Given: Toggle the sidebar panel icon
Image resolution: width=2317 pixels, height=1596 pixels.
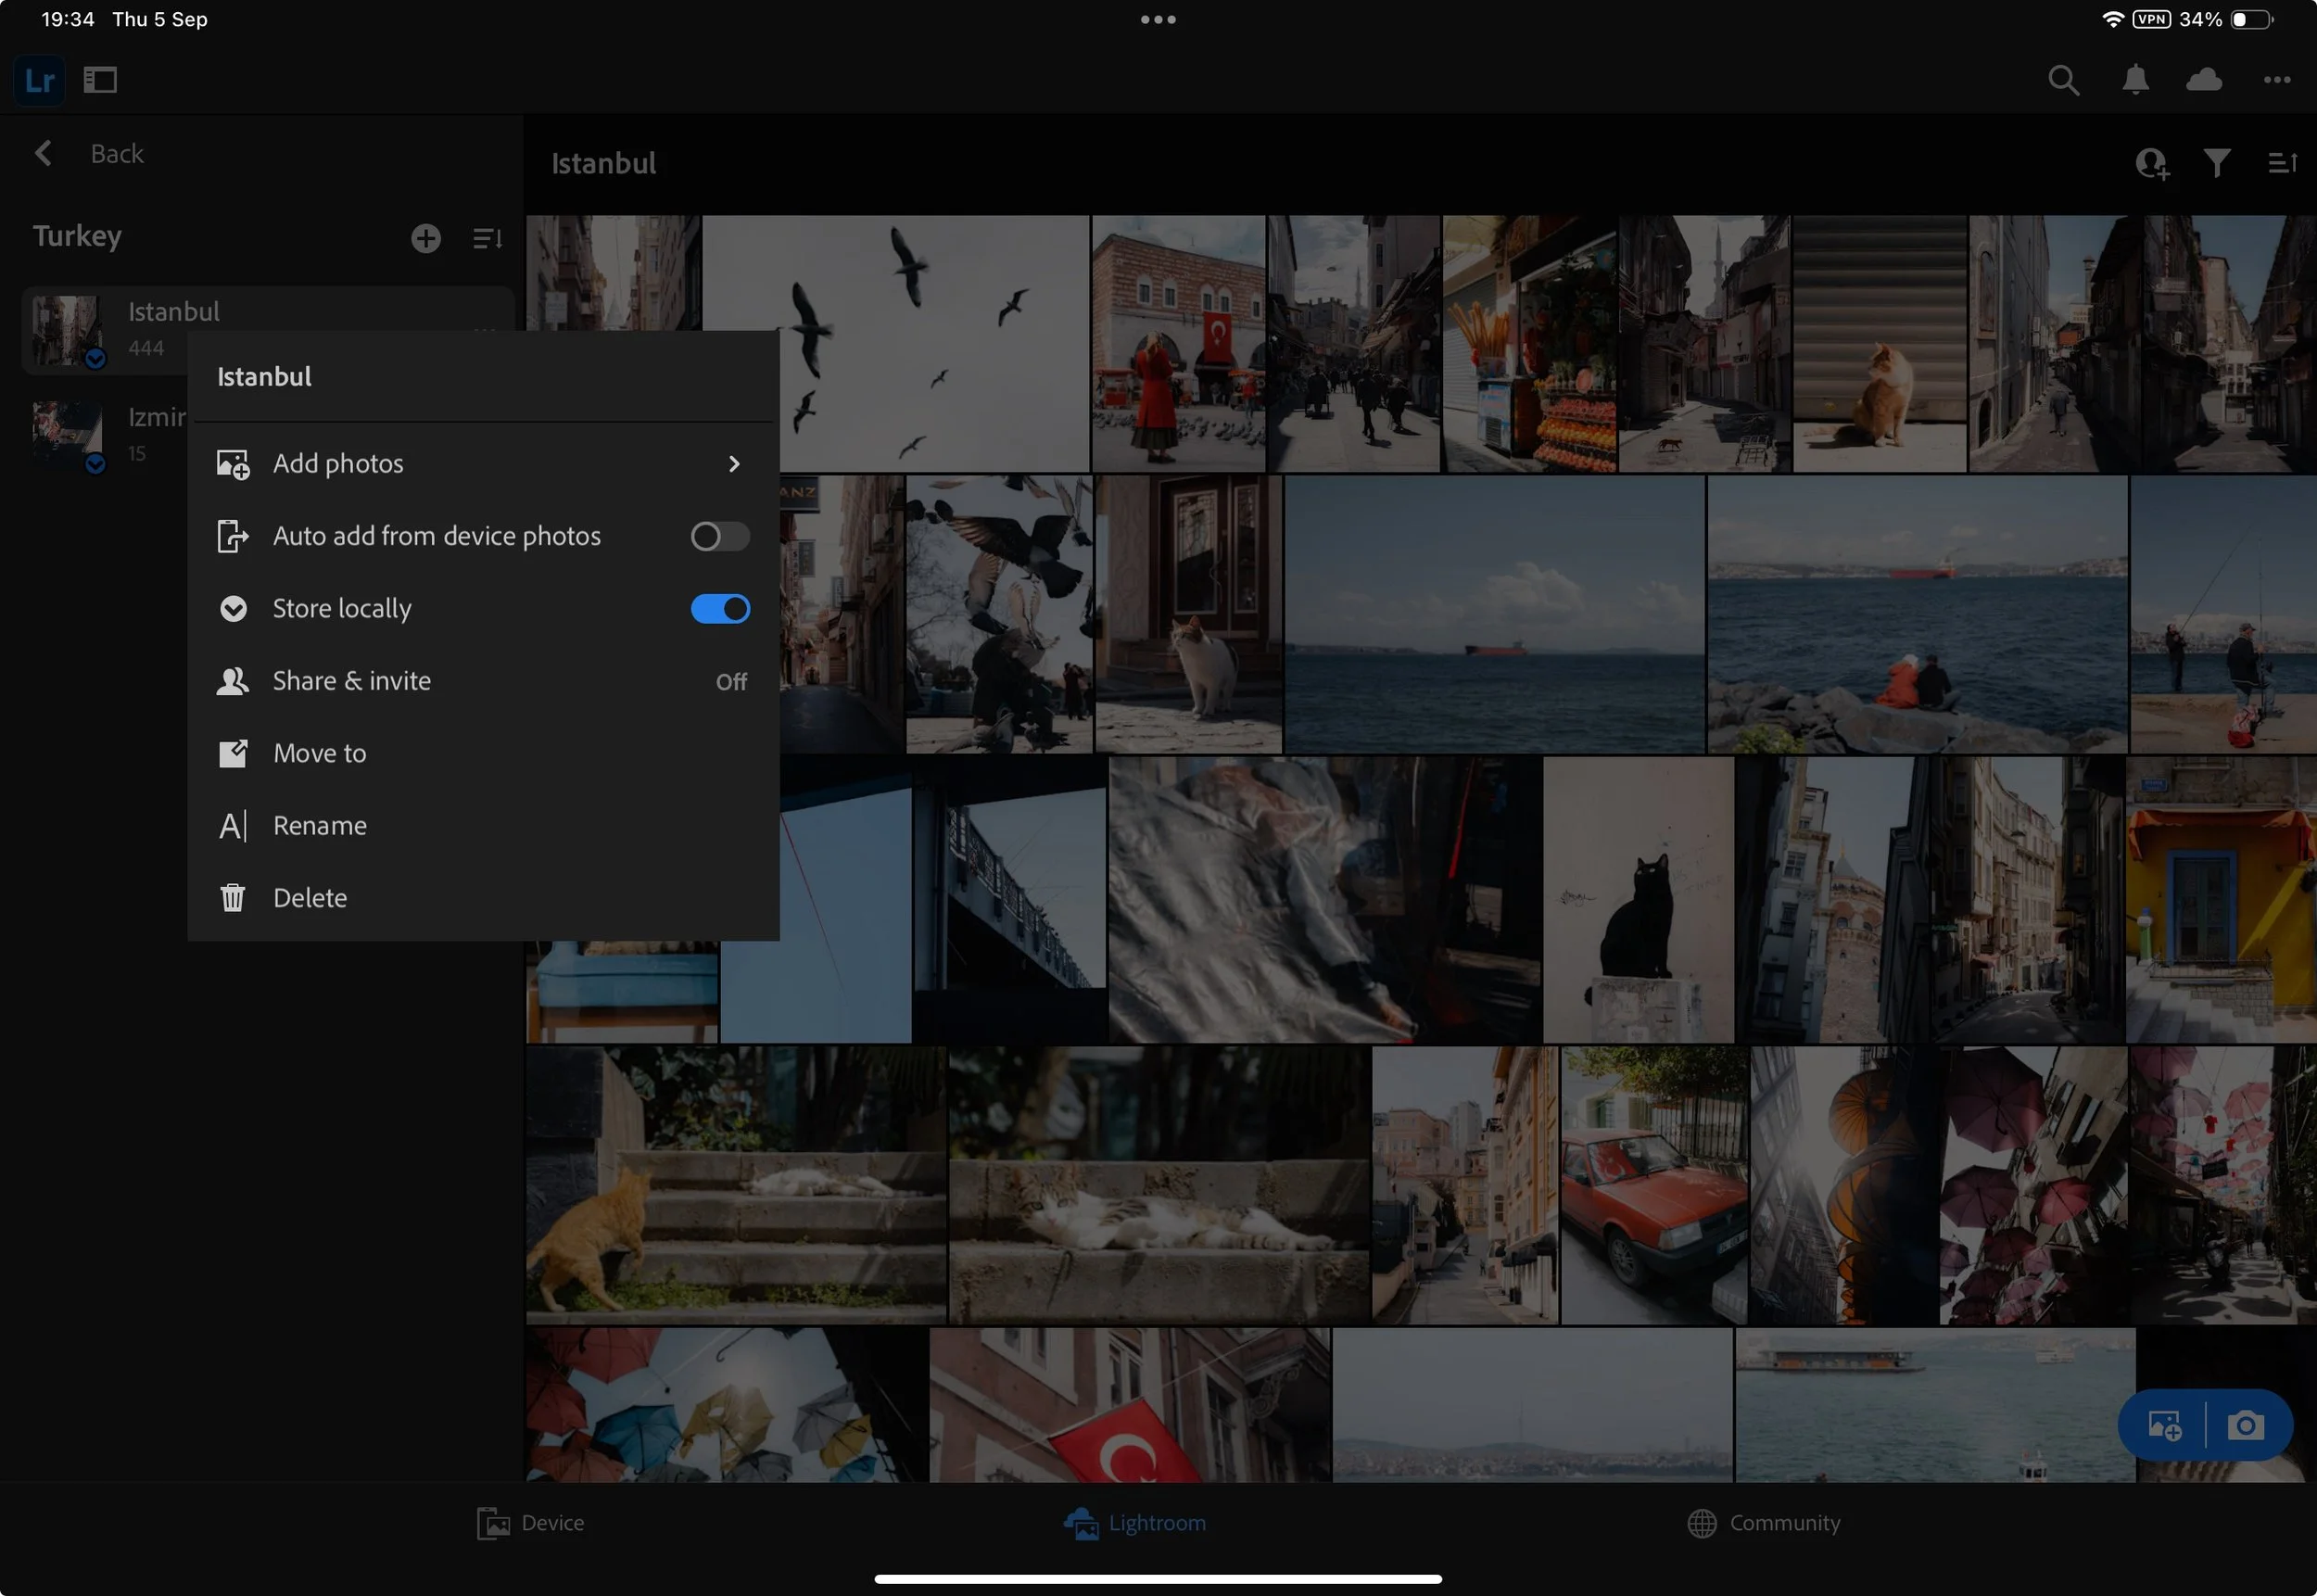Looking at the screenshot, I should 100,80.
